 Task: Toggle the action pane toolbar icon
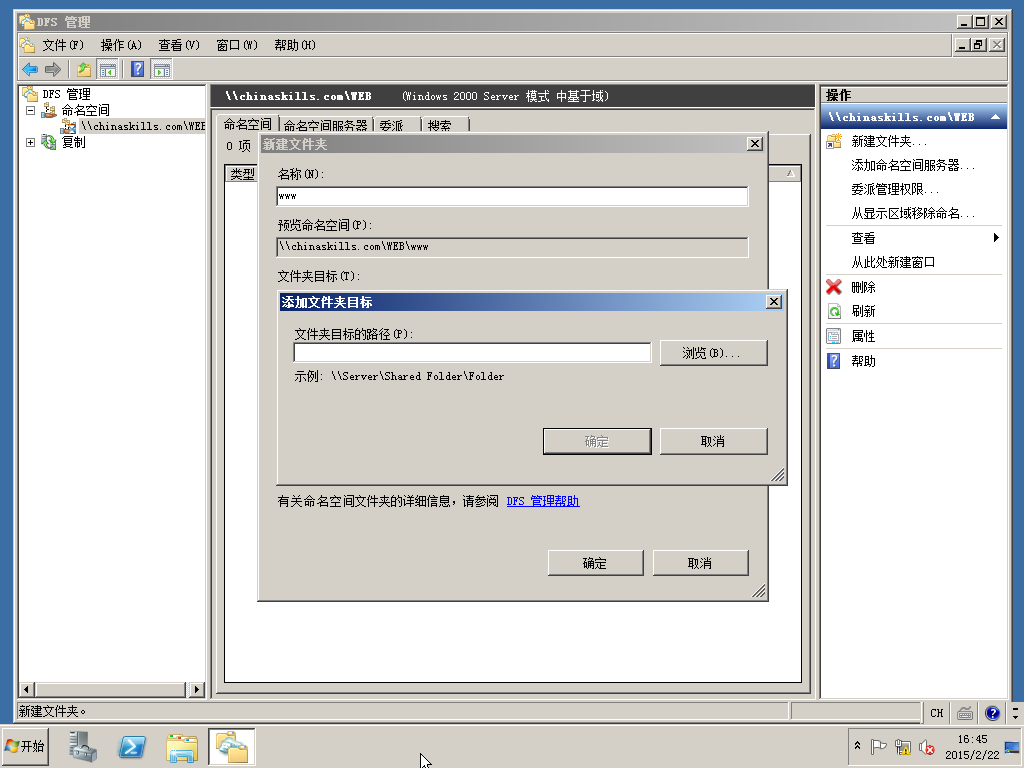161,69
